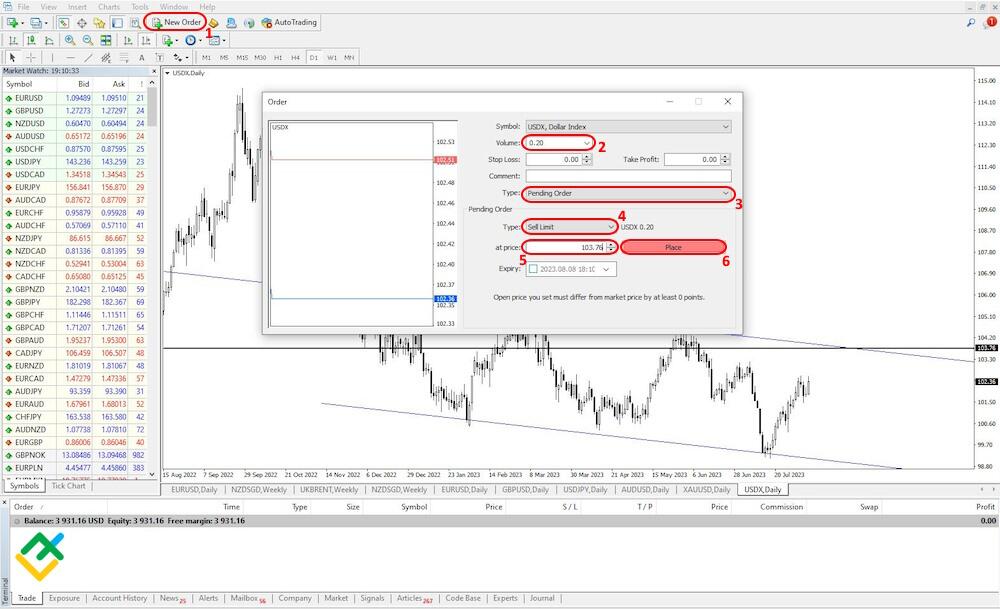Switch timeframe to W1
The width and height of the screenshot is (1000, 609).
[x=332, y=57]
